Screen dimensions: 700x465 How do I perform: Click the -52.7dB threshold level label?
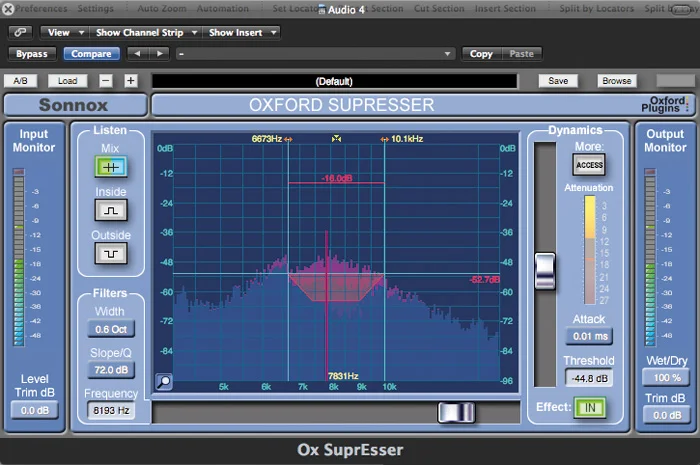pos(484,280)
